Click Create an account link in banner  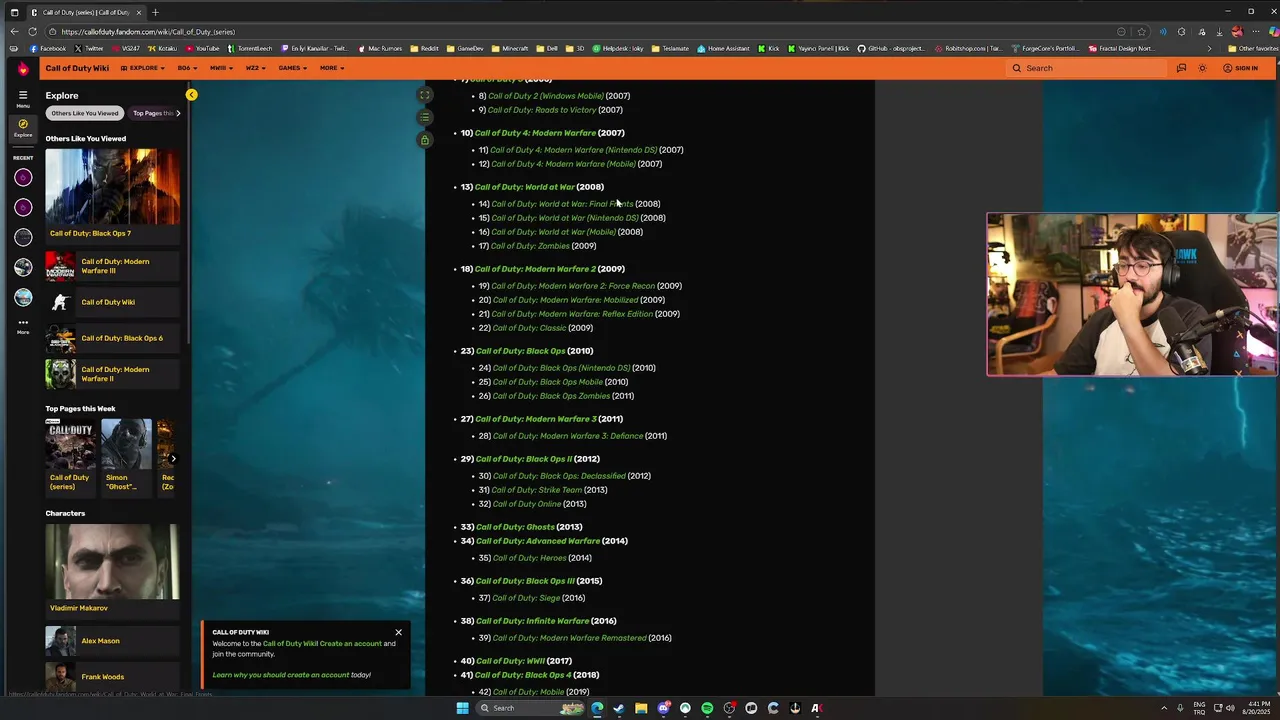coord(351,643)
